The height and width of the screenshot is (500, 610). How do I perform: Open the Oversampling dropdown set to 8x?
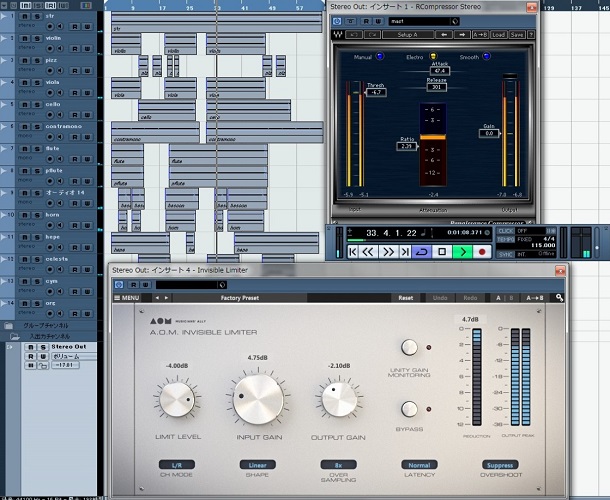click(x=338, y=465)
